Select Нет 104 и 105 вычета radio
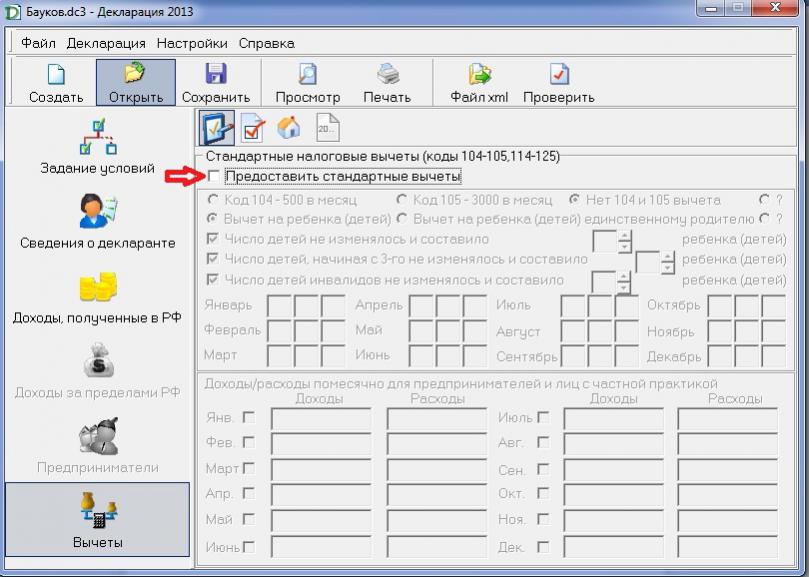The image size is (809, 577). pyautogui.click(x=574, y=199)
